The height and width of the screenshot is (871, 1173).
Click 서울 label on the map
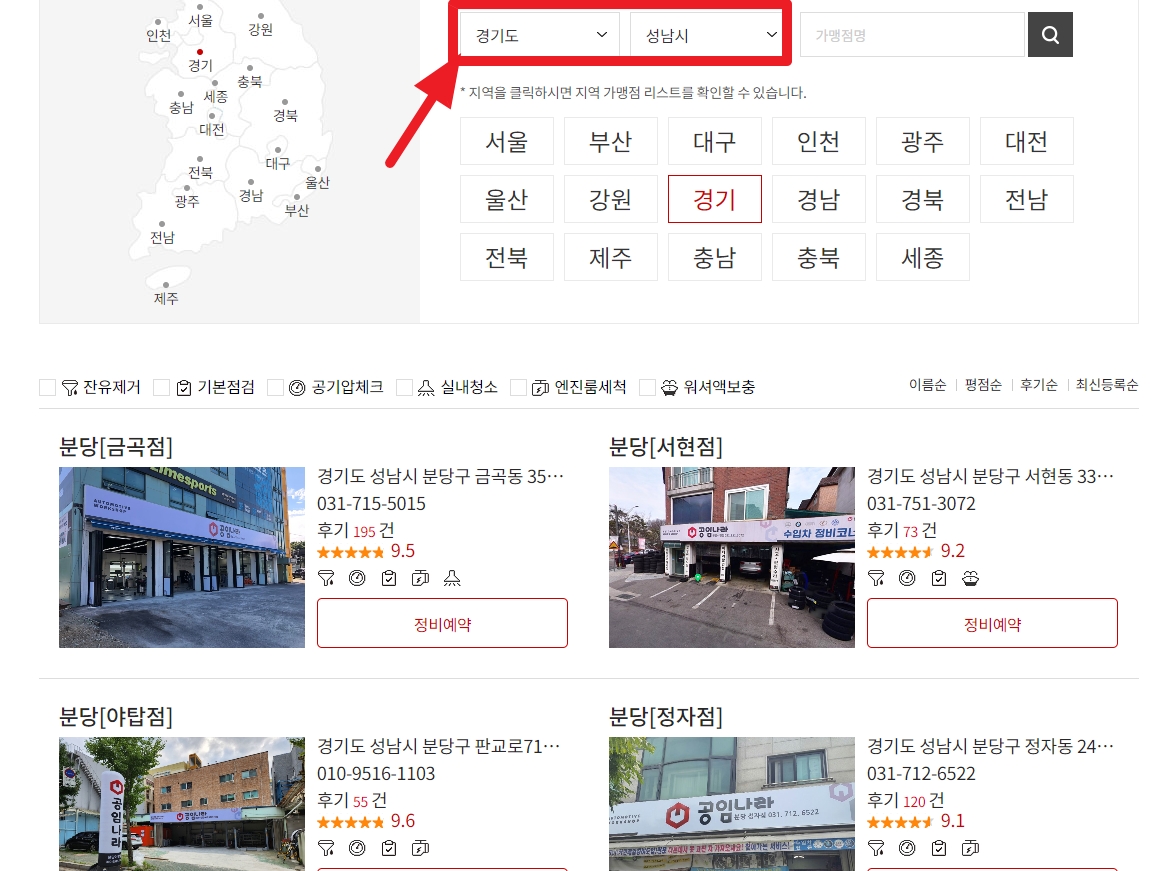[200, 21]
